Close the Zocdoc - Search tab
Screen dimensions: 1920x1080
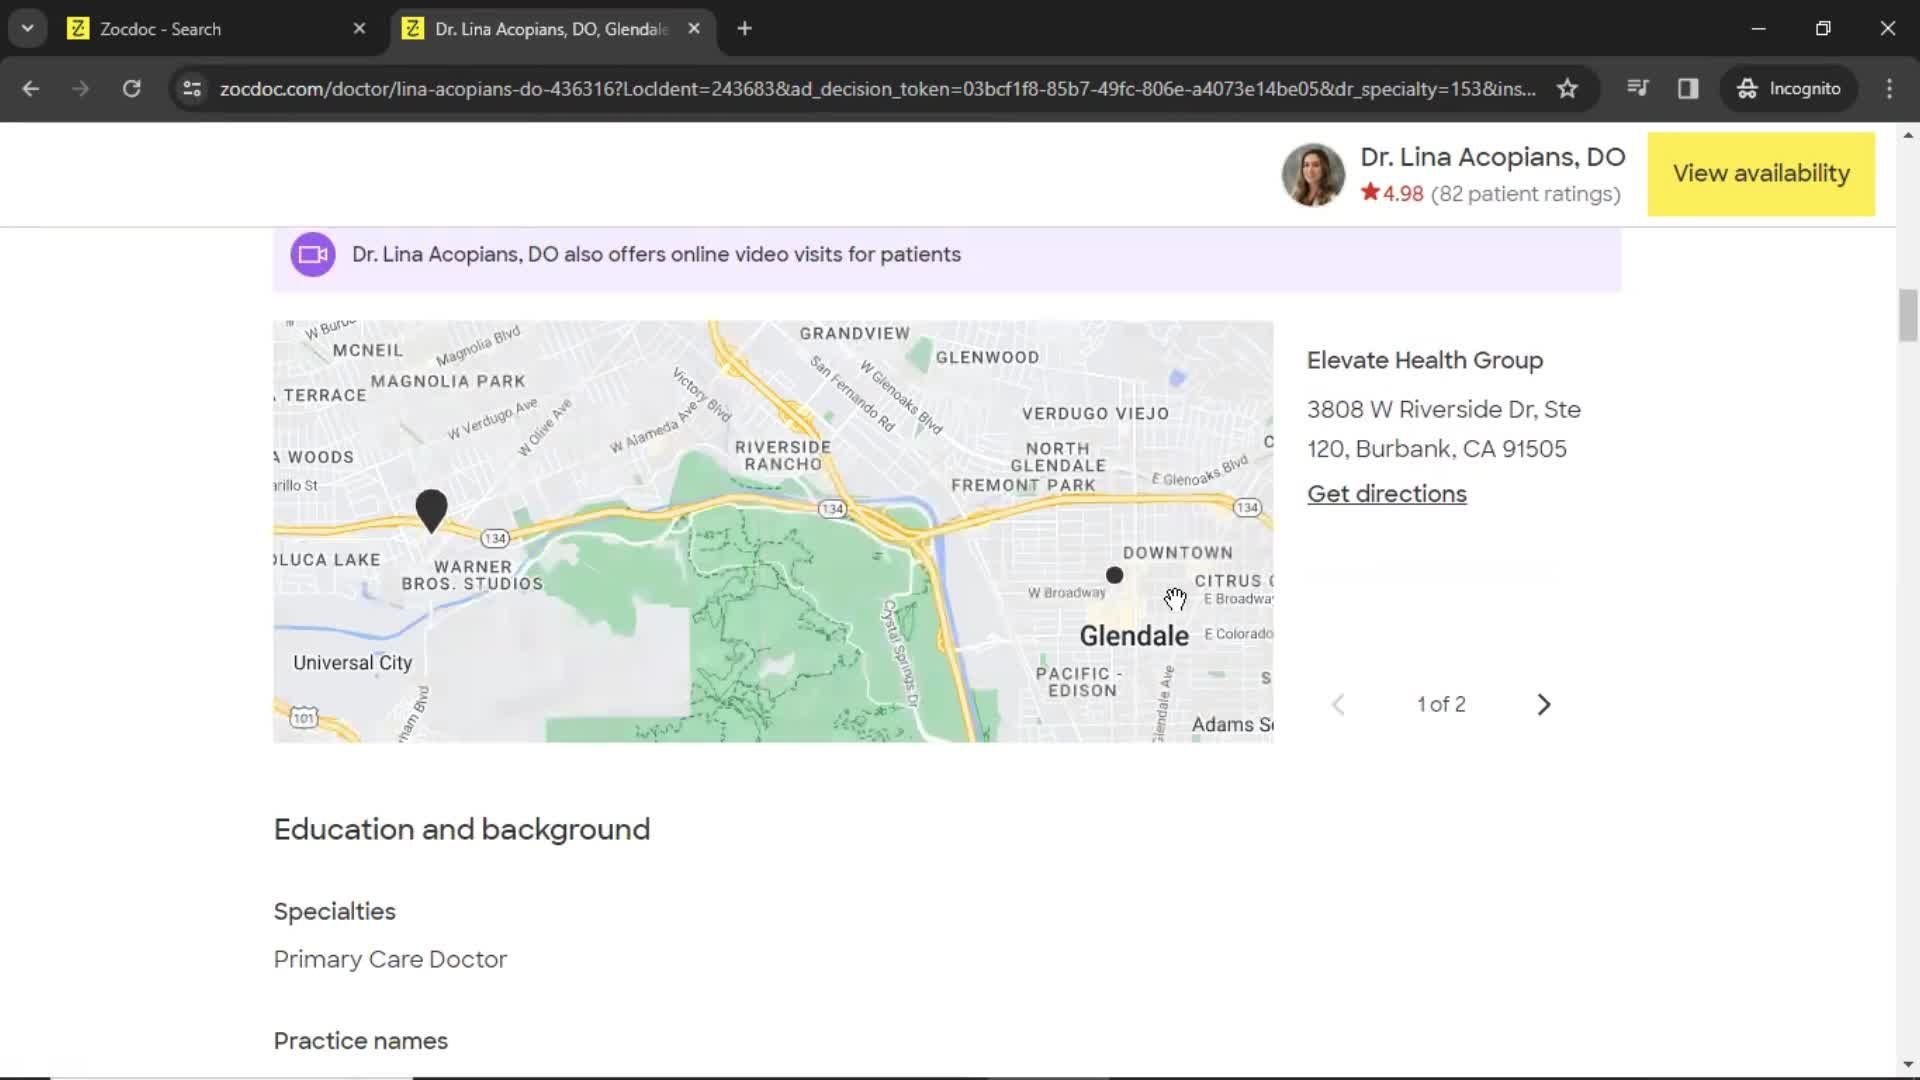click(x=359, y=29)
